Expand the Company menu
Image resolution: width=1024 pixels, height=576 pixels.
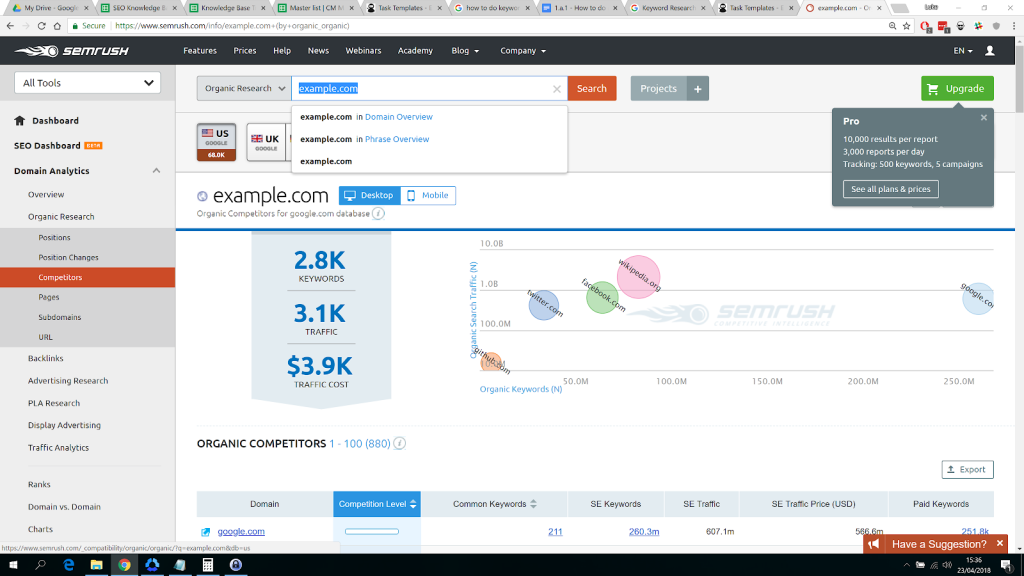[522, 51]
